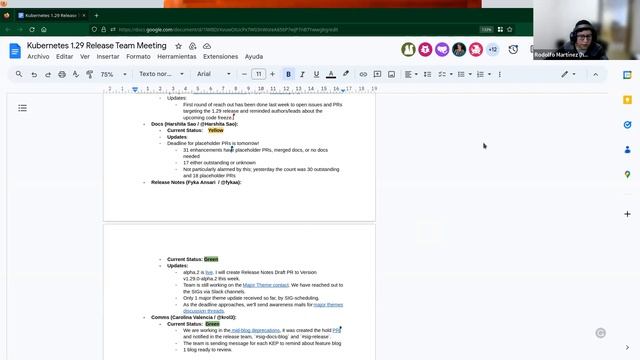Insert an image
This screenshot has height=360, width=640.
click(x=391, y=74)
